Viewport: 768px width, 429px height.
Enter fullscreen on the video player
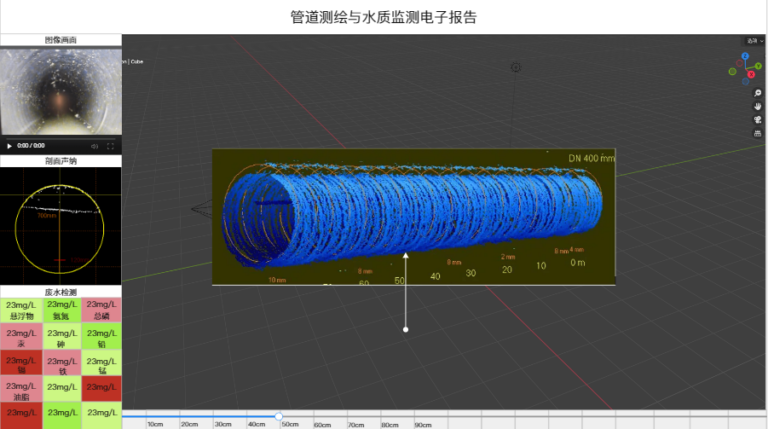click(110, 145)
